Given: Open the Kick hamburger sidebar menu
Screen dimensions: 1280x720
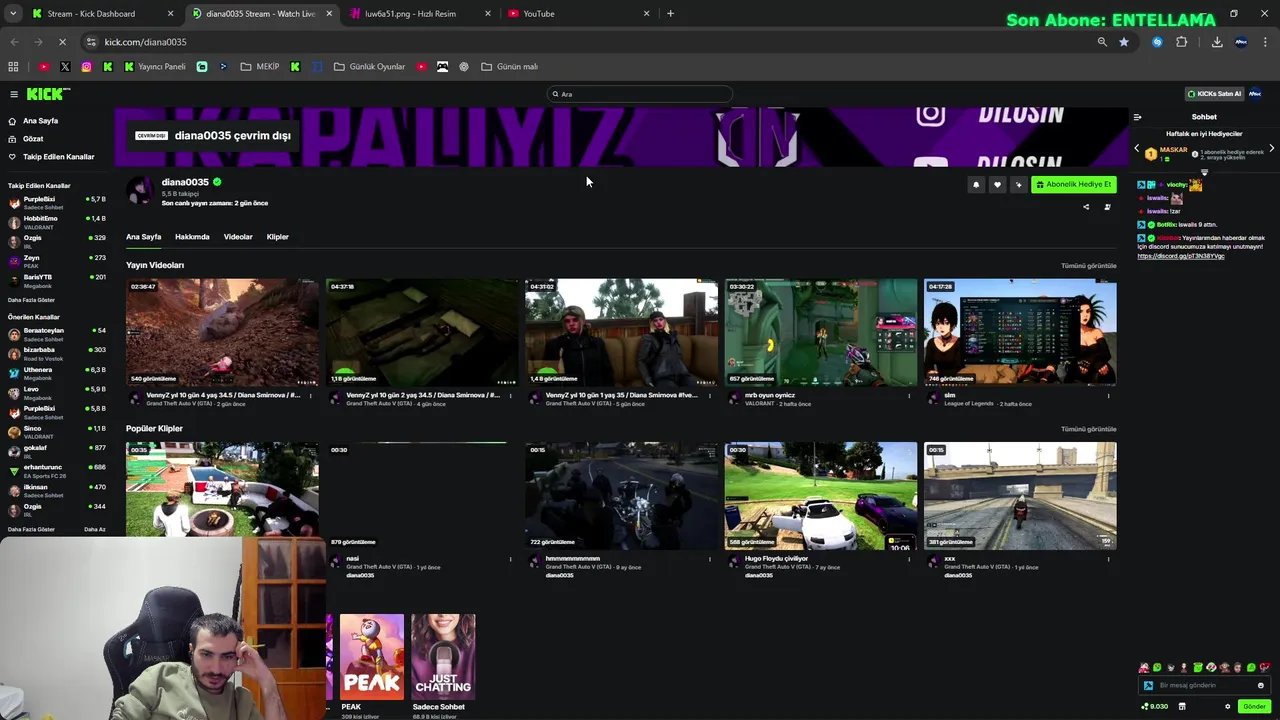Looking at the screenshot, I should (x=14, y=94).
